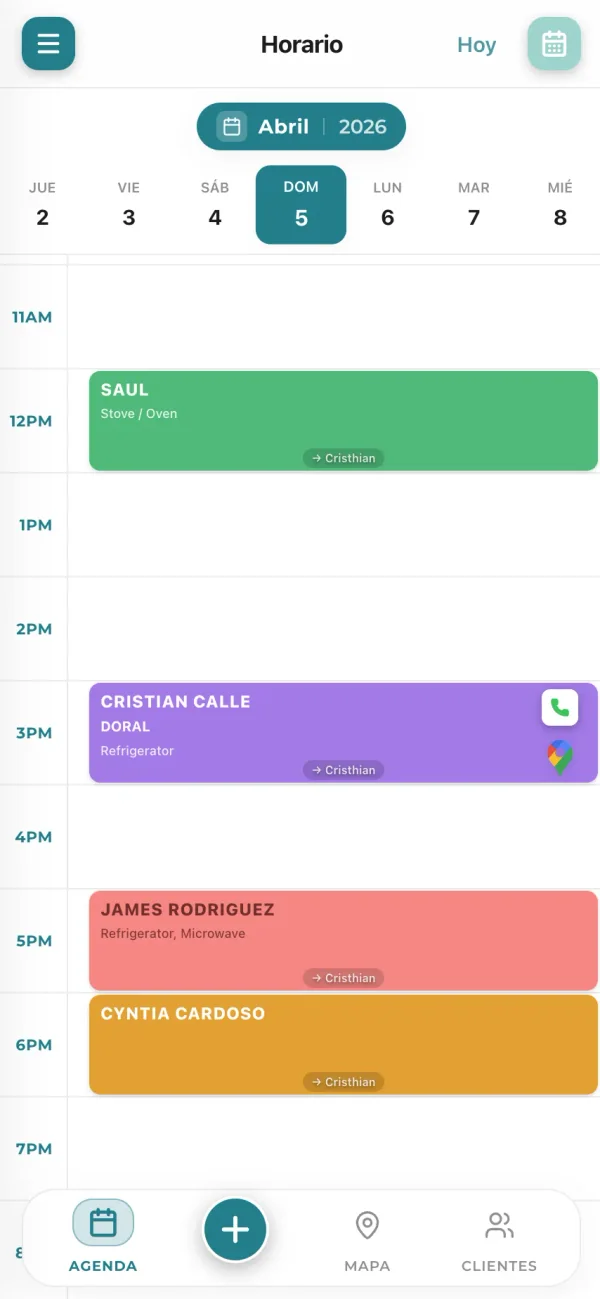Open the hamburger navigation menu

click(x=47, y=44)
